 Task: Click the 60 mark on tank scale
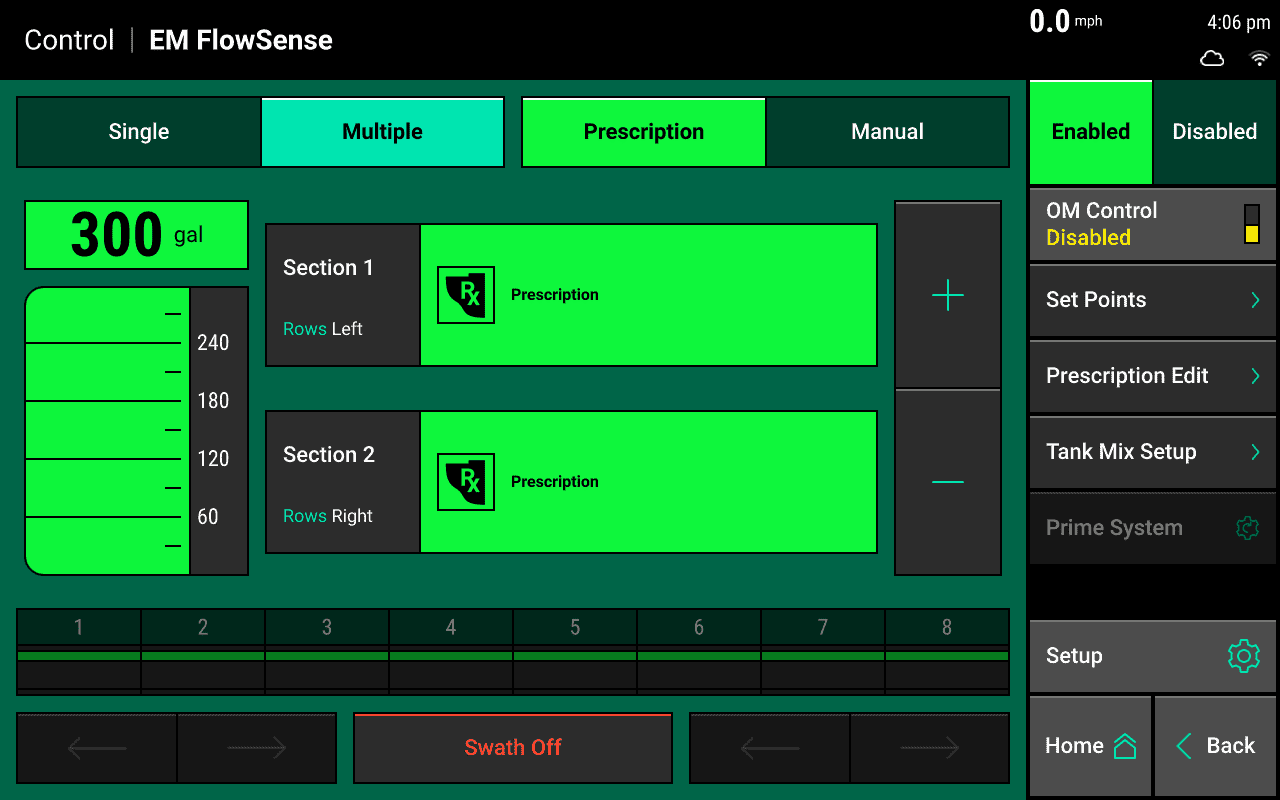click(x=208, y=517)
